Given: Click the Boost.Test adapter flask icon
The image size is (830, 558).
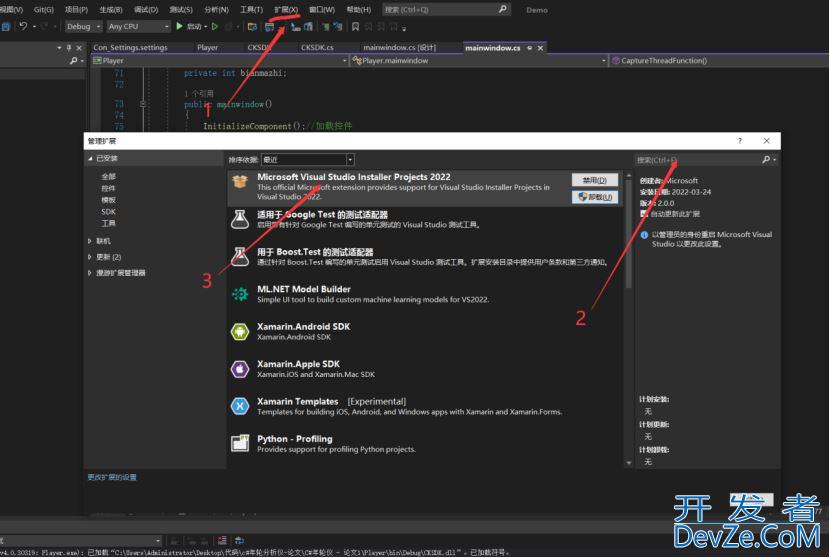Looking at the screenshot, I should (240, 257).
